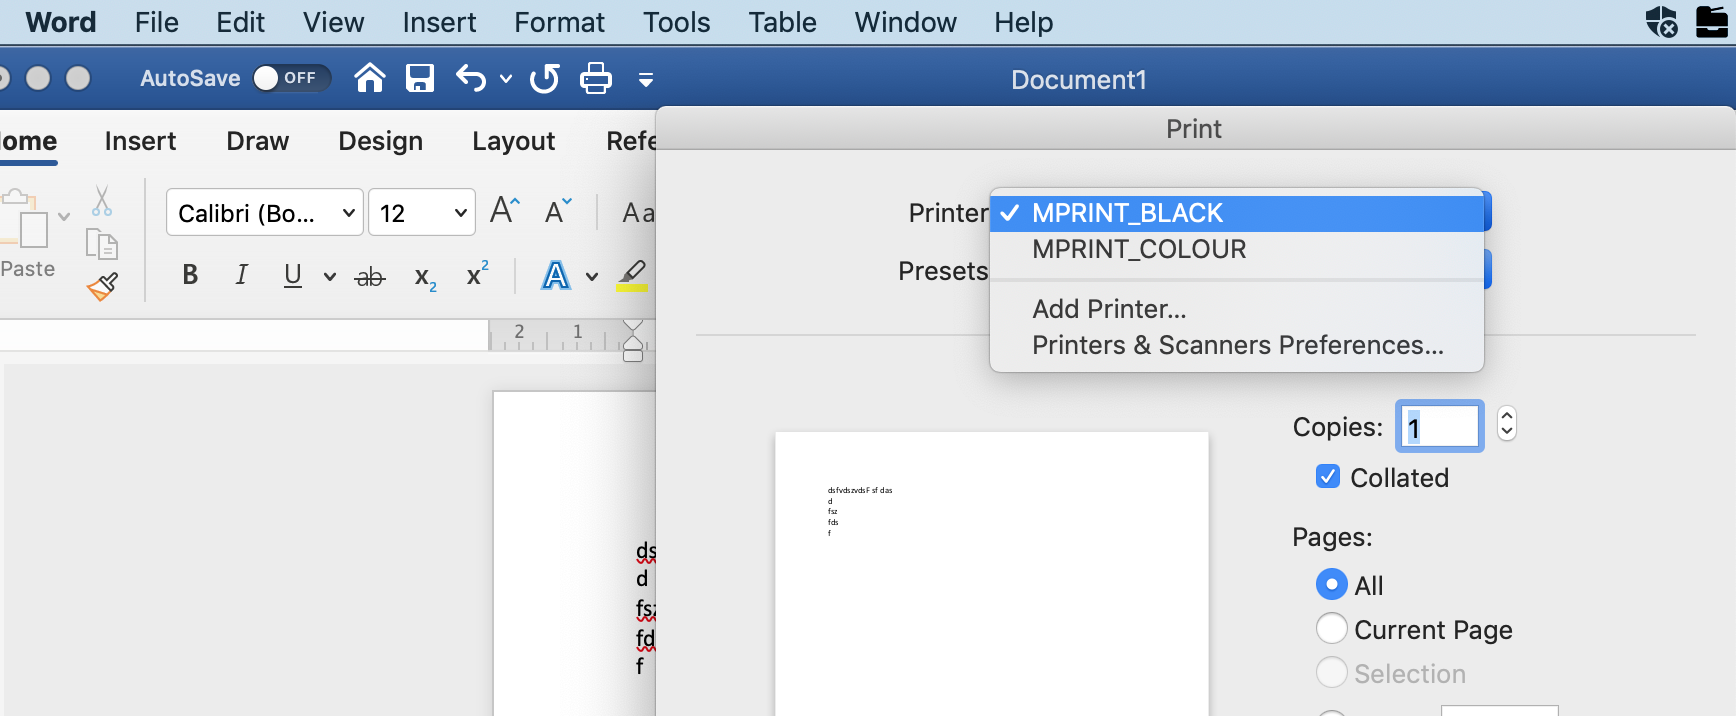Undo the last action
Viewport: 1736px width, 716px height.
[471, 78]
